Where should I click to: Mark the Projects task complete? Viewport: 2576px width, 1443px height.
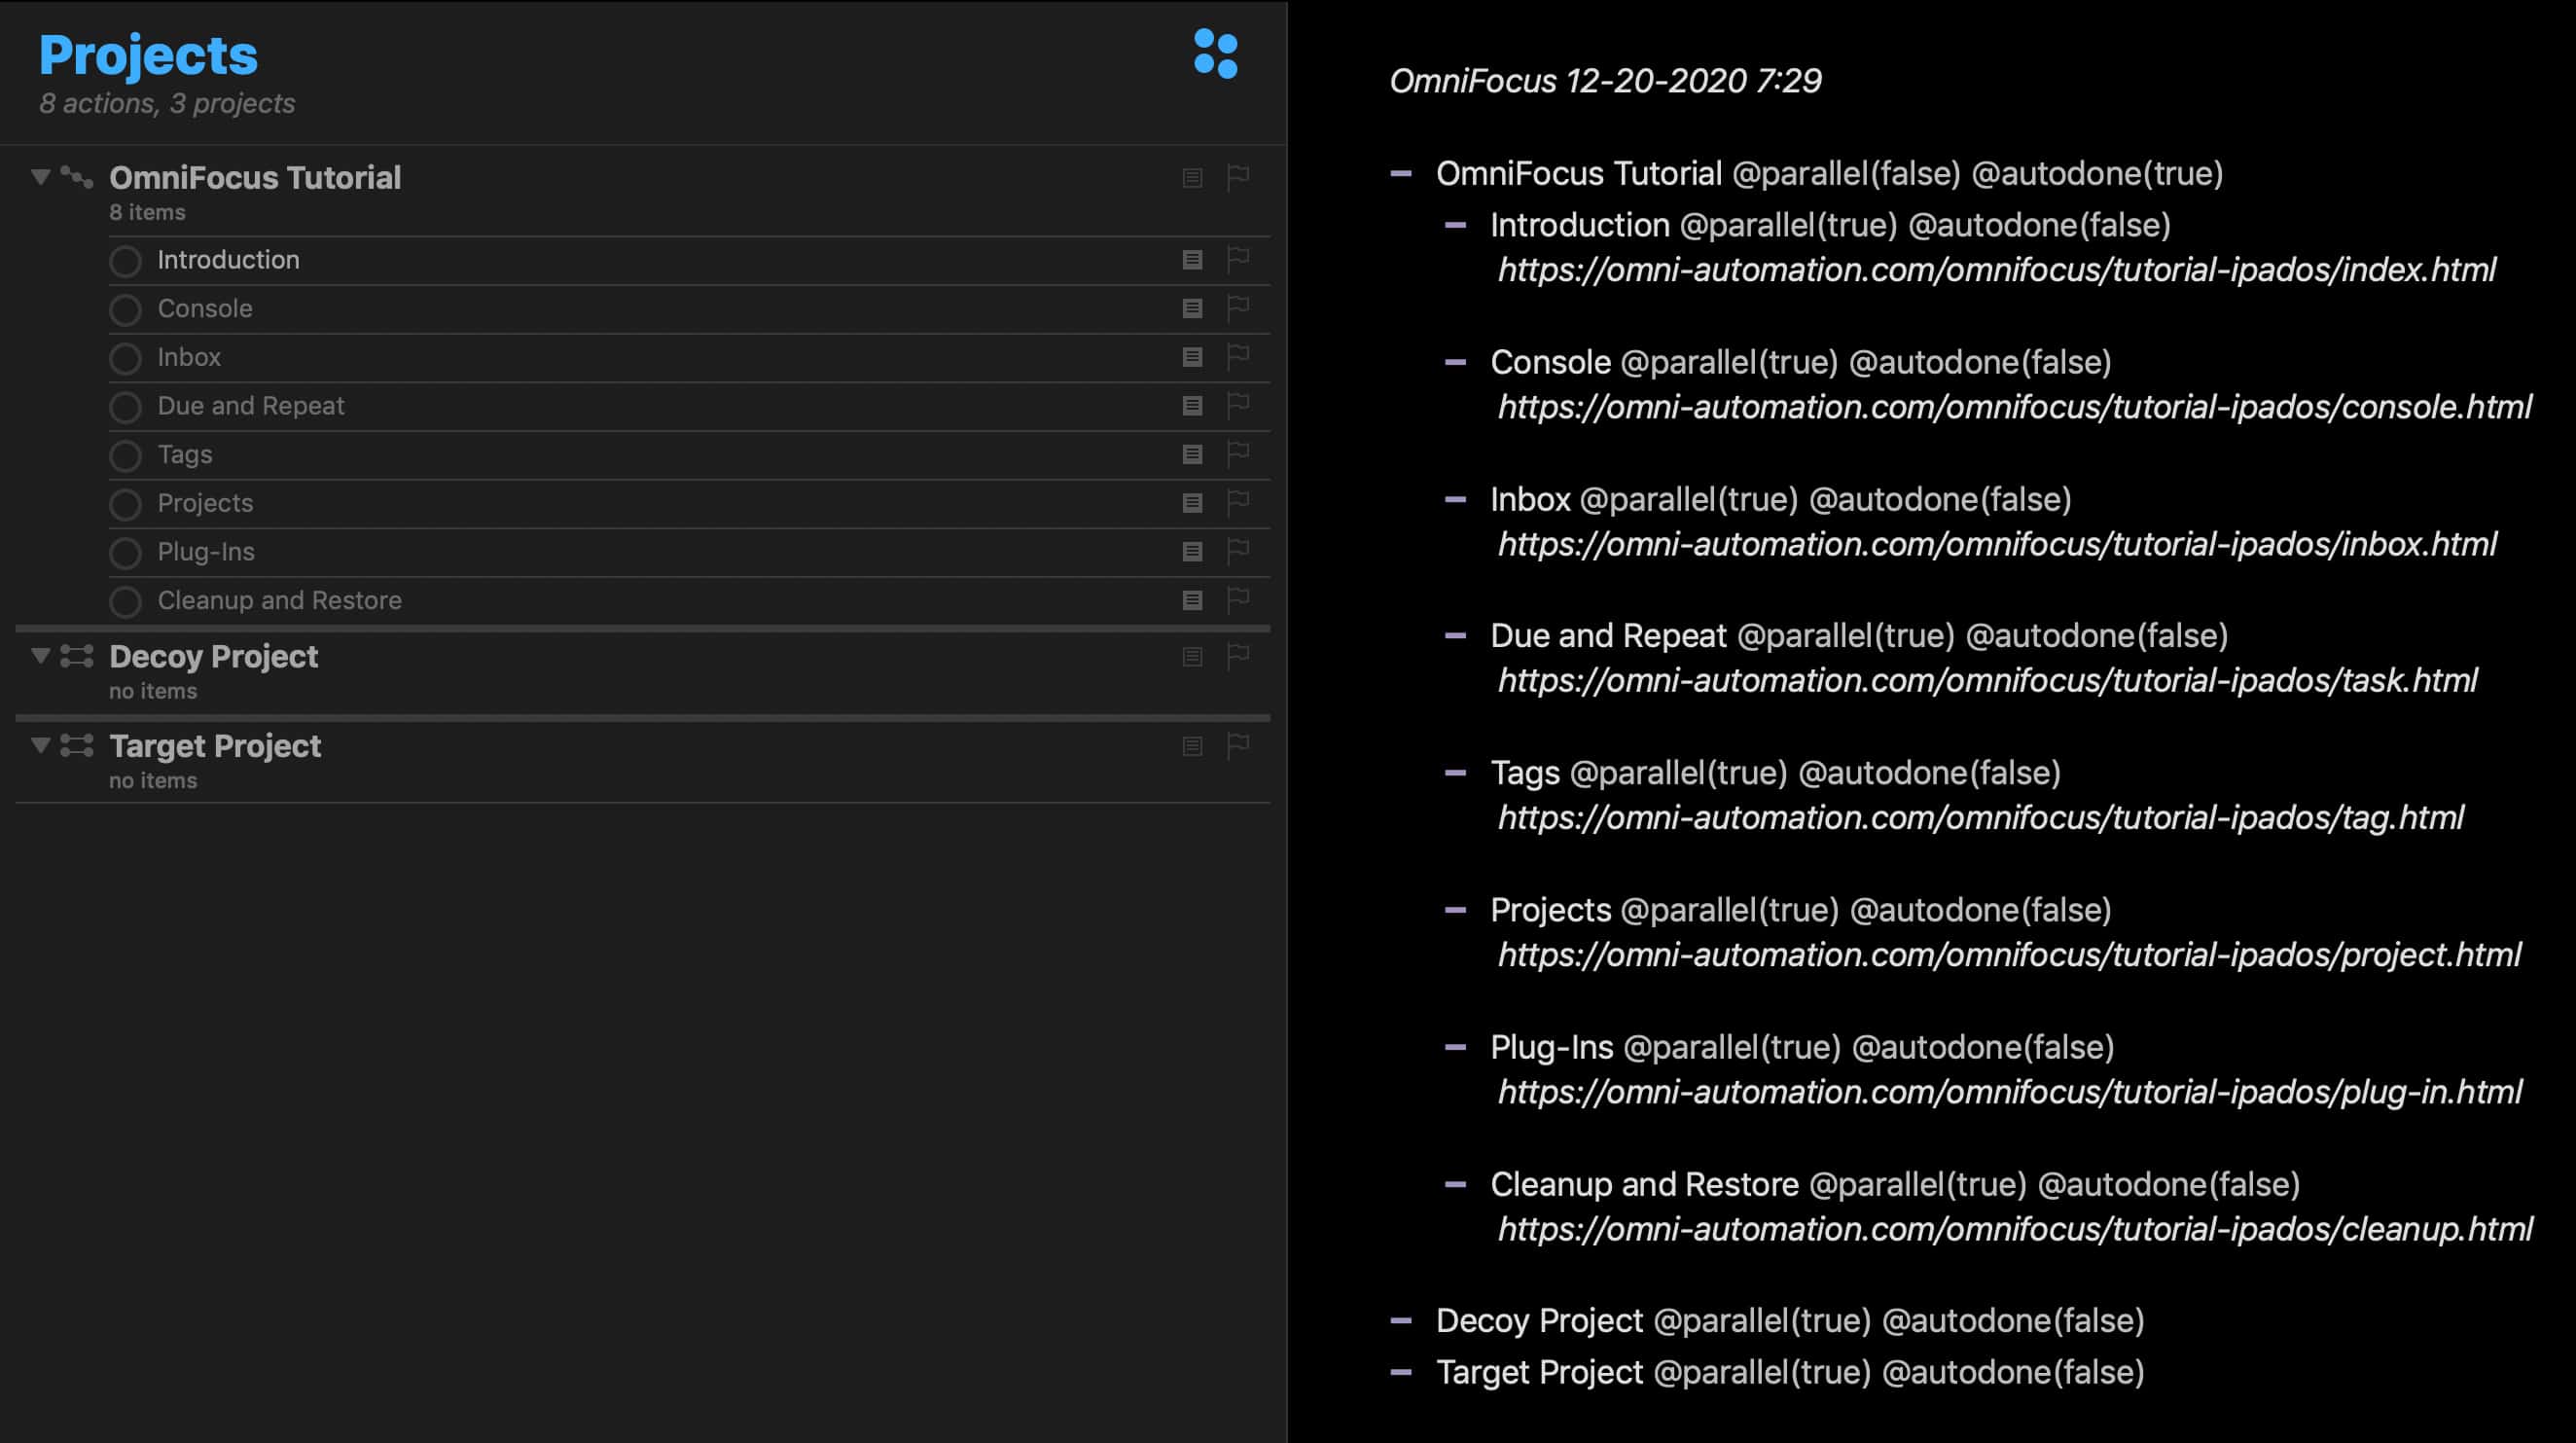pyautogui.click(x=125, y=504)
